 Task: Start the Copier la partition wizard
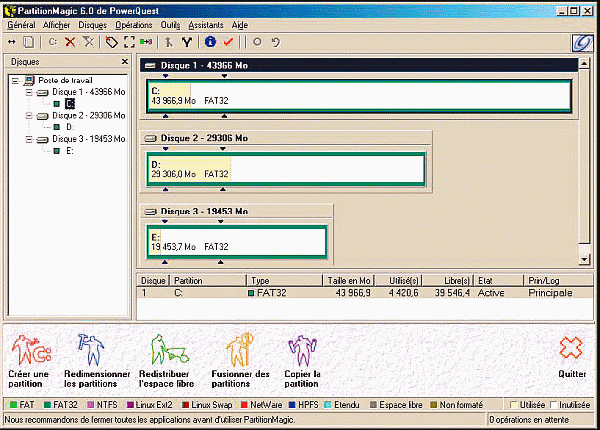[303, 359]
